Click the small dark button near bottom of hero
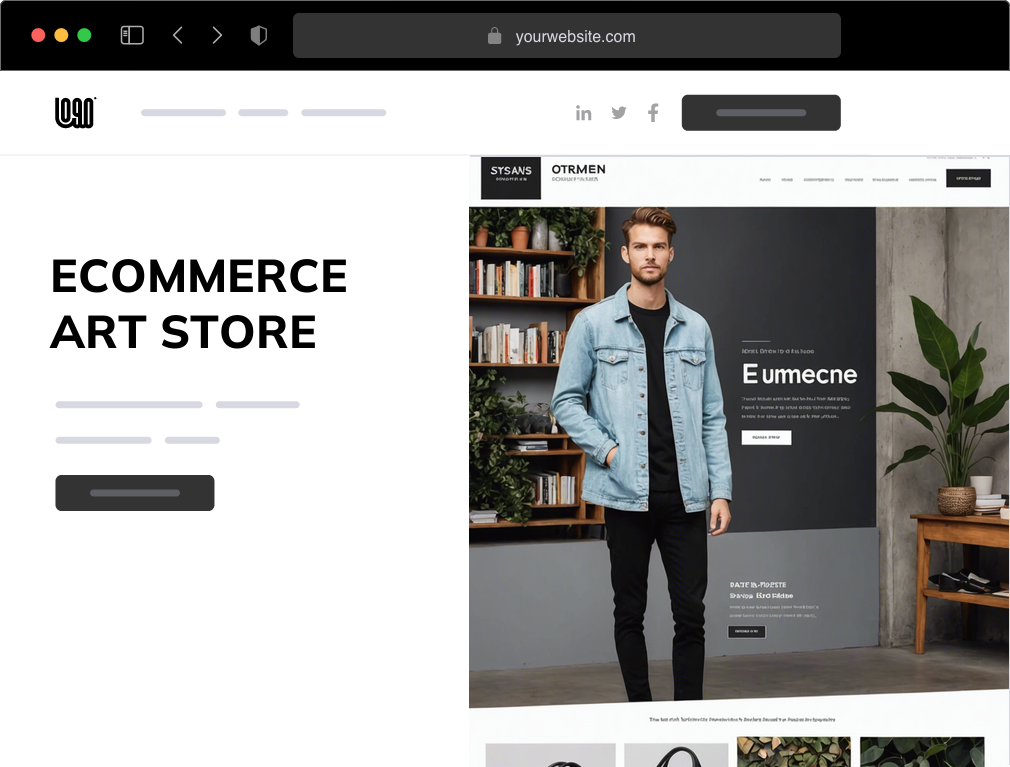The height and width of the screenshot is (767, 1010). click(747, 631)
